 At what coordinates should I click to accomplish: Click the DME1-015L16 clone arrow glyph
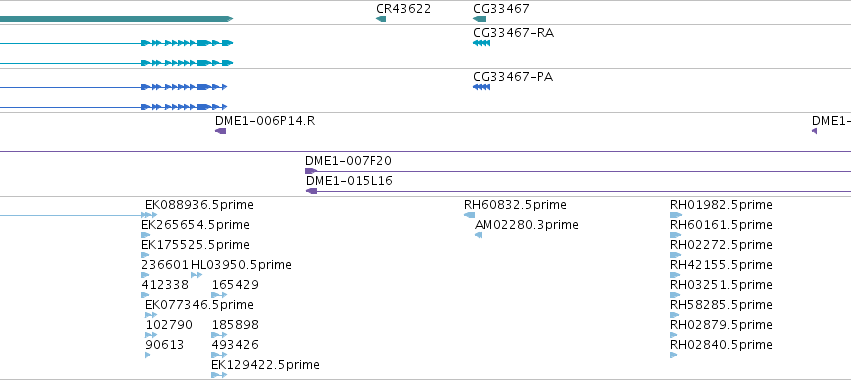tap(312, 191)
